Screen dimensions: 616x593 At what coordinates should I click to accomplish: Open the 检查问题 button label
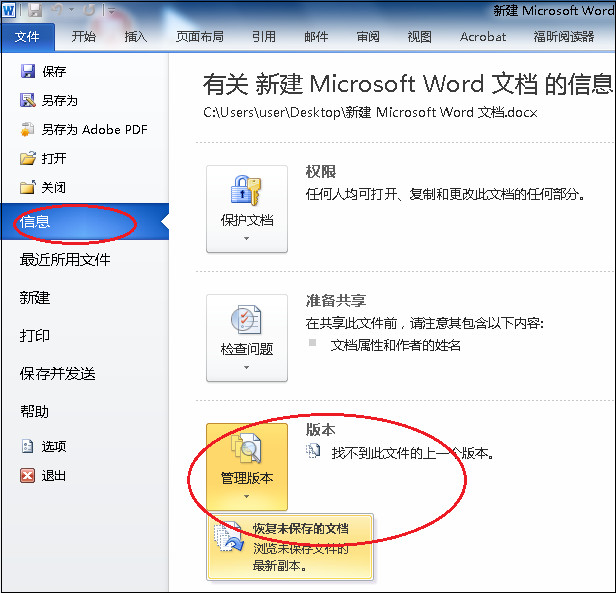247,349
